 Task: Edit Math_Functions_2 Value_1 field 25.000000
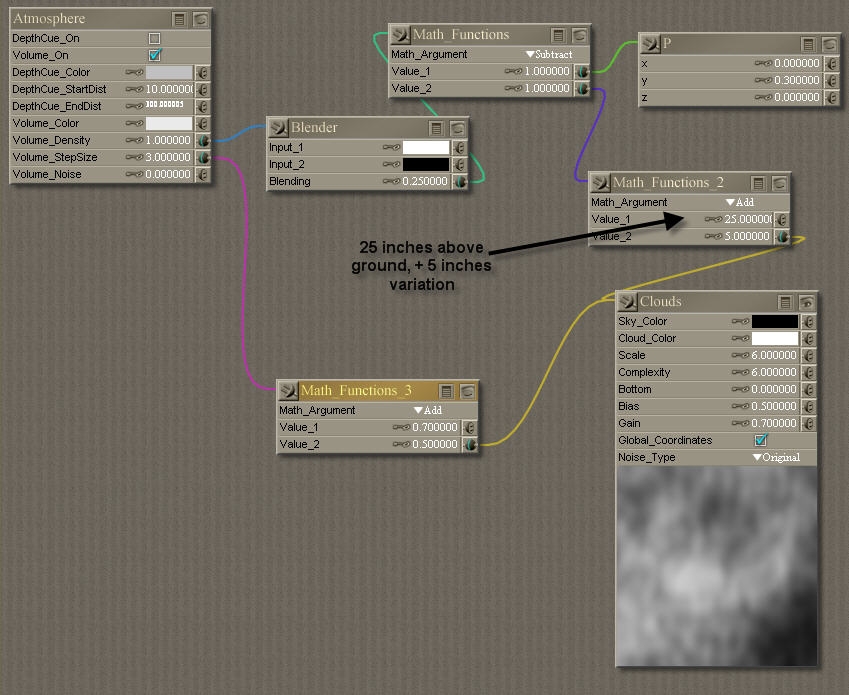tap(748, 219)
